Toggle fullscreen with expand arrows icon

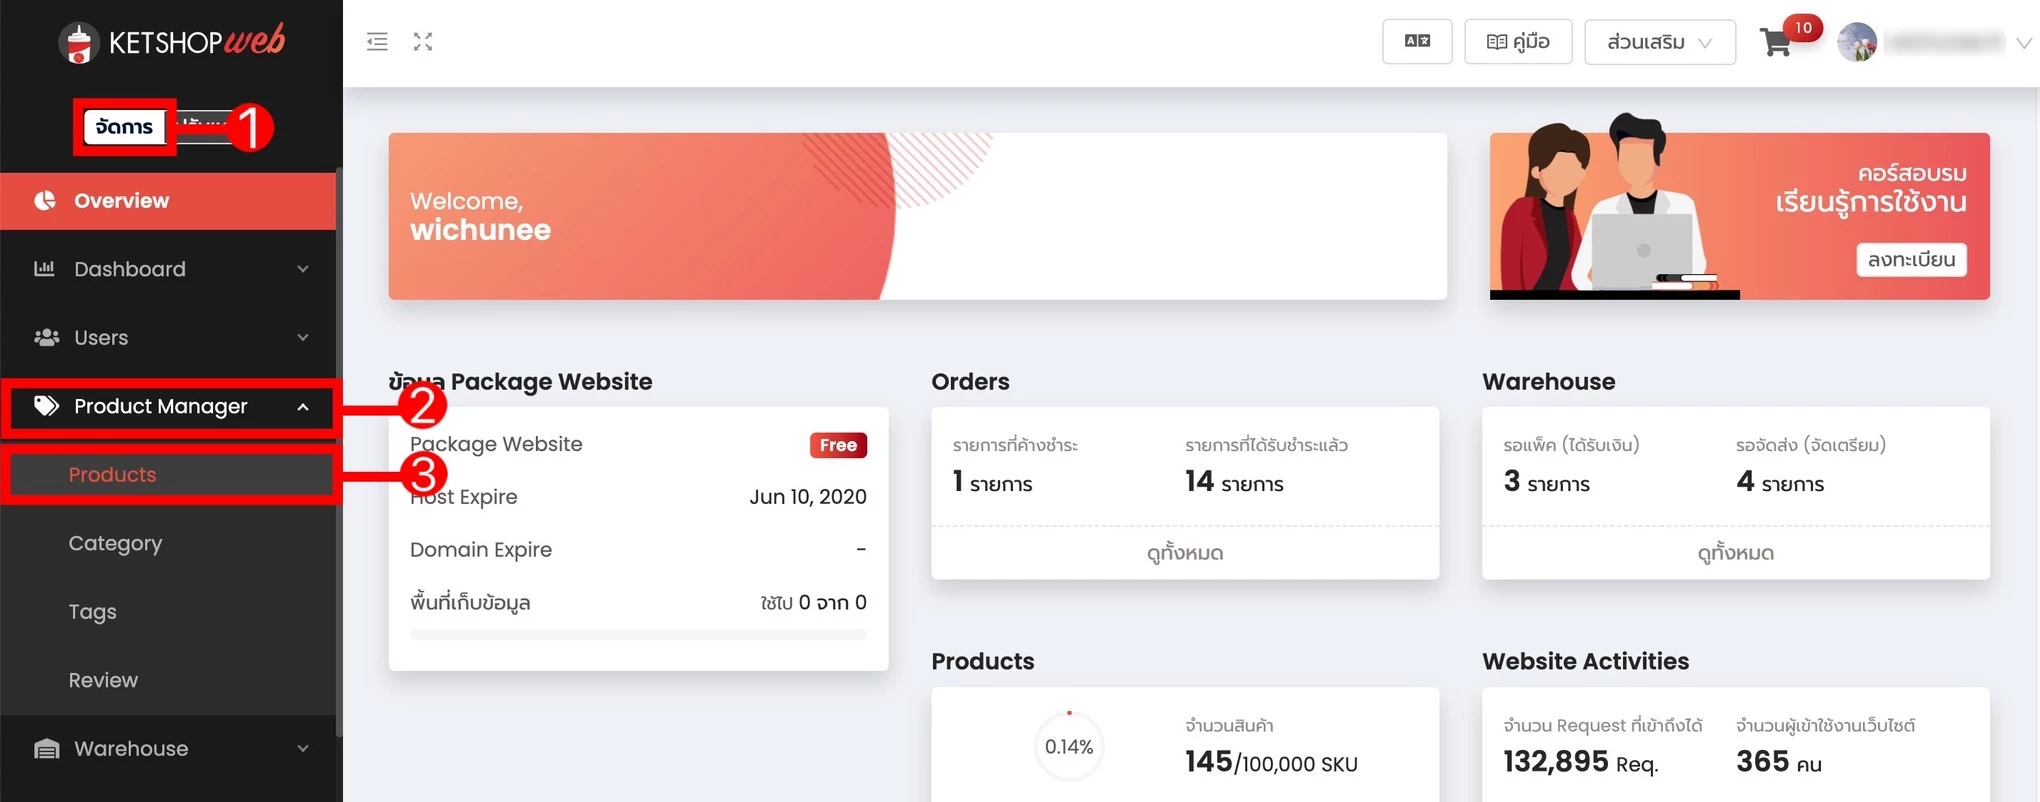(x=423, y=42)
